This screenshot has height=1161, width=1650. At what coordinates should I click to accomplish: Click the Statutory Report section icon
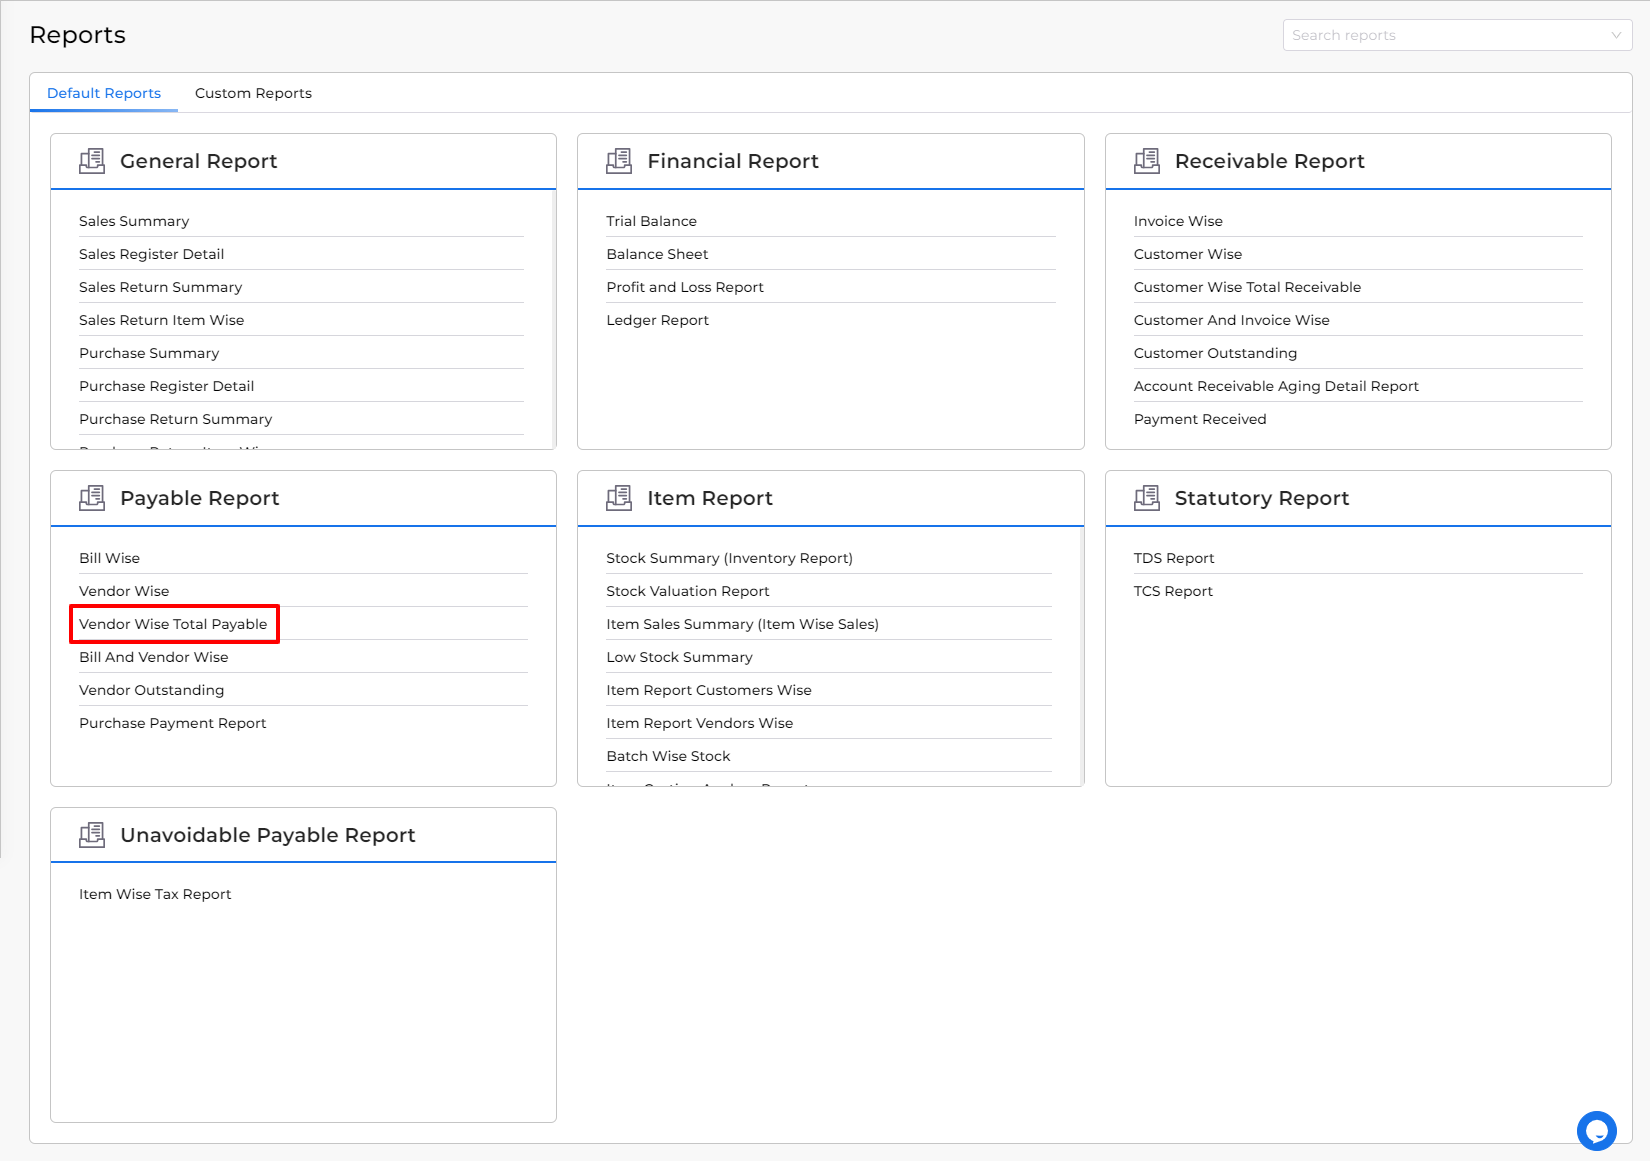[1147, 498]
